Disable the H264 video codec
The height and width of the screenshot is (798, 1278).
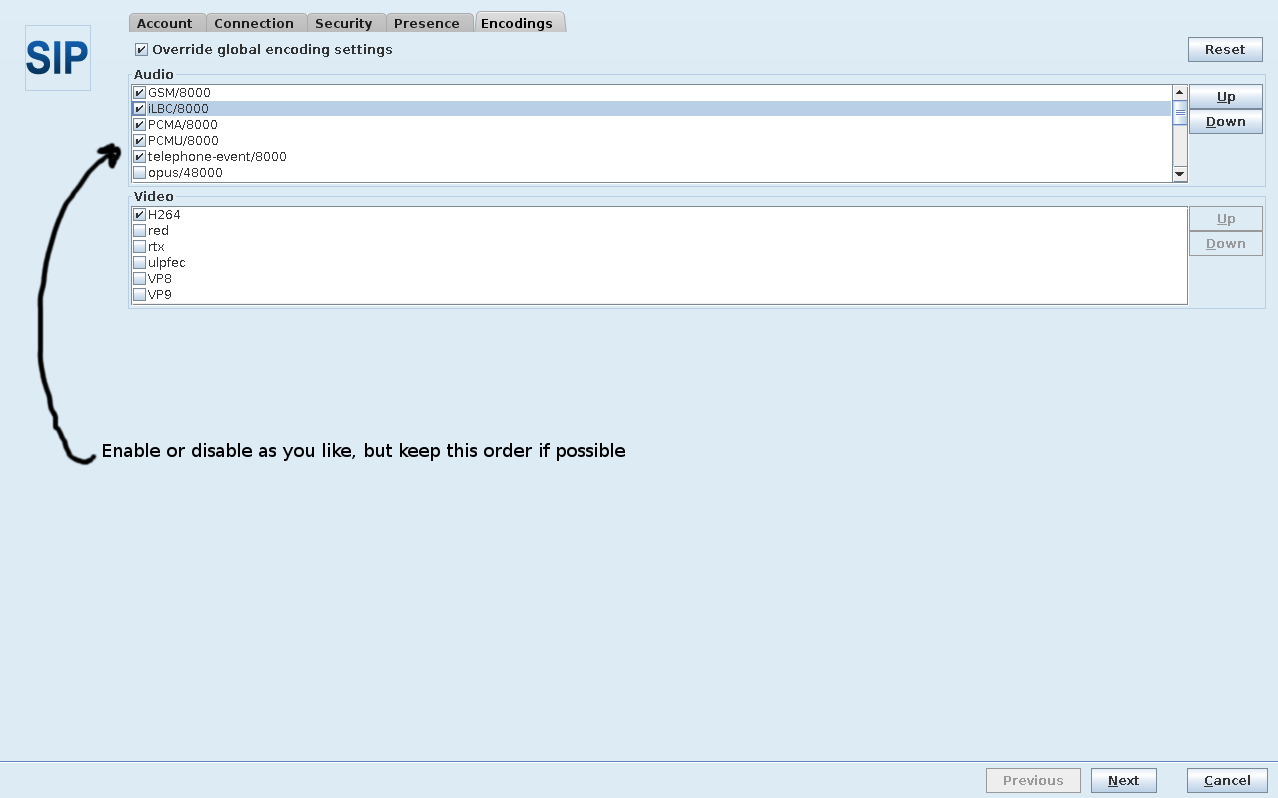pyautogui.click(x=140, y=215)
